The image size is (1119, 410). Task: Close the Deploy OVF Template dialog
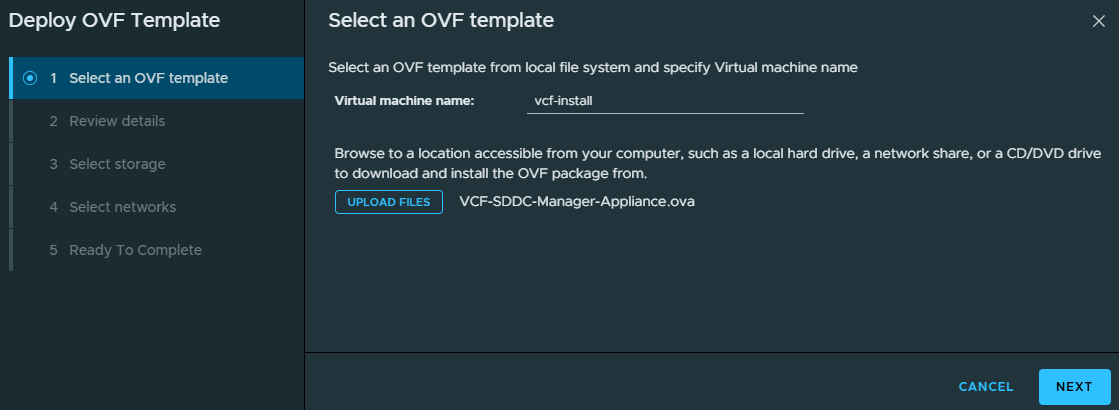(x=1098, y=21)
